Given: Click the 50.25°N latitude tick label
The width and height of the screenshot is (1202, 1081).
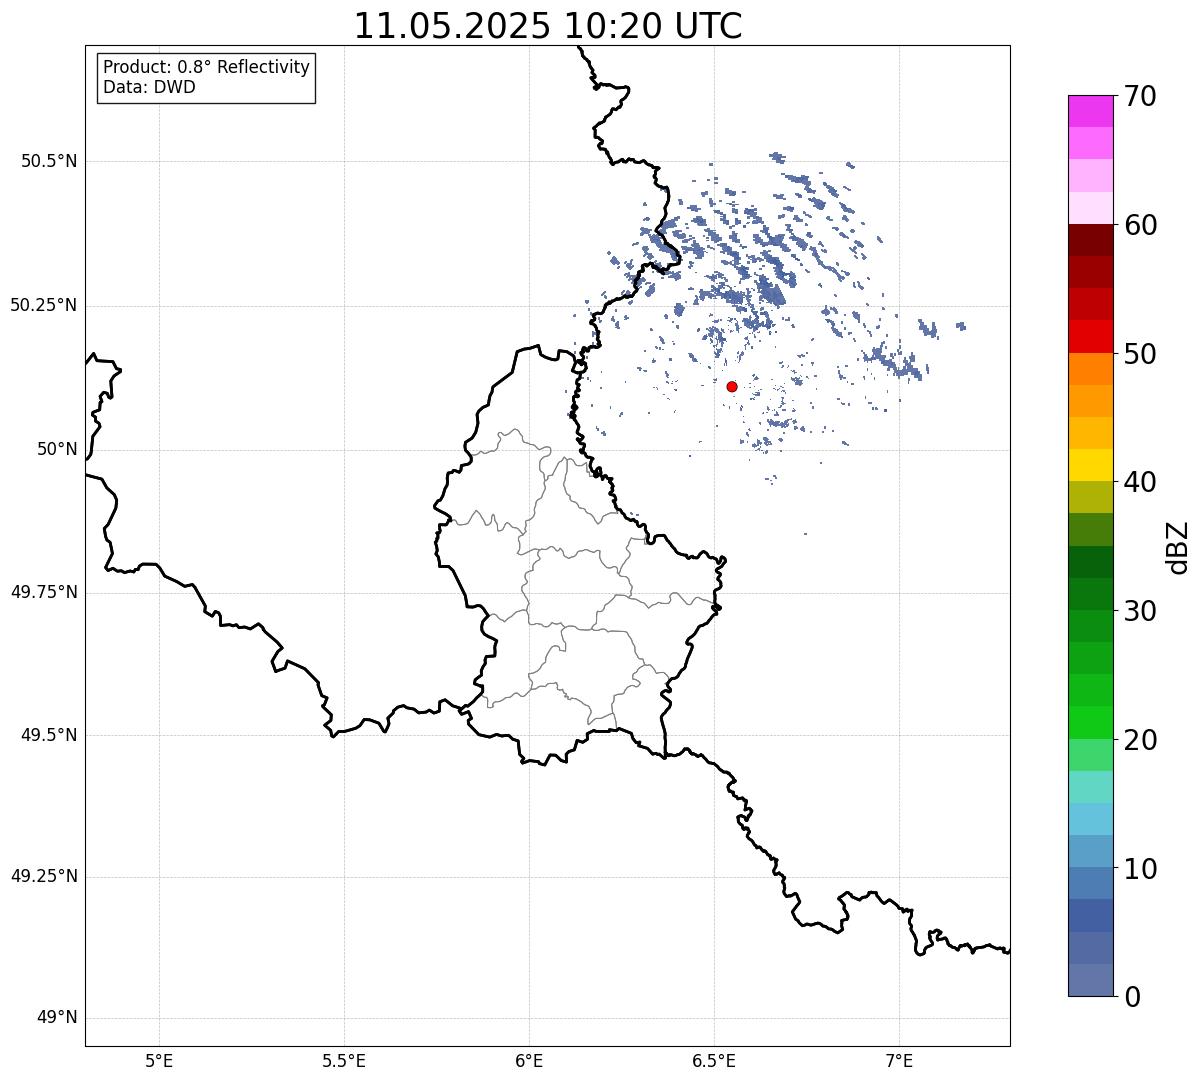Looking at the screenshot, I should pos(43,305).
